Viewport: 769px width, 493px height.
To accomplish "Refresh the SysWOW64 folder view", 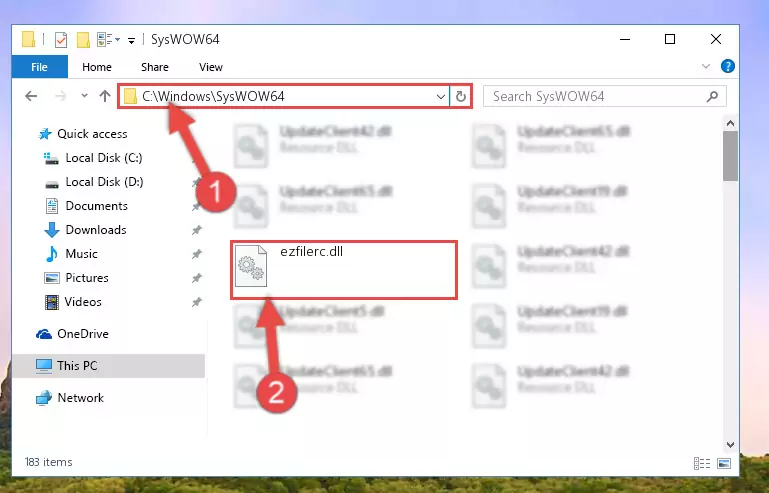I will 461,96.
